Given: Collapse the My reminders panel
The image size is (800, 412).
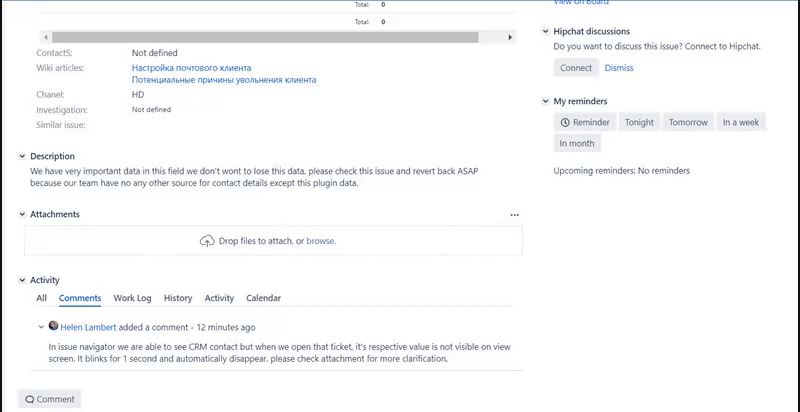Looking at the screenshot, I should [x=546, y=102].
